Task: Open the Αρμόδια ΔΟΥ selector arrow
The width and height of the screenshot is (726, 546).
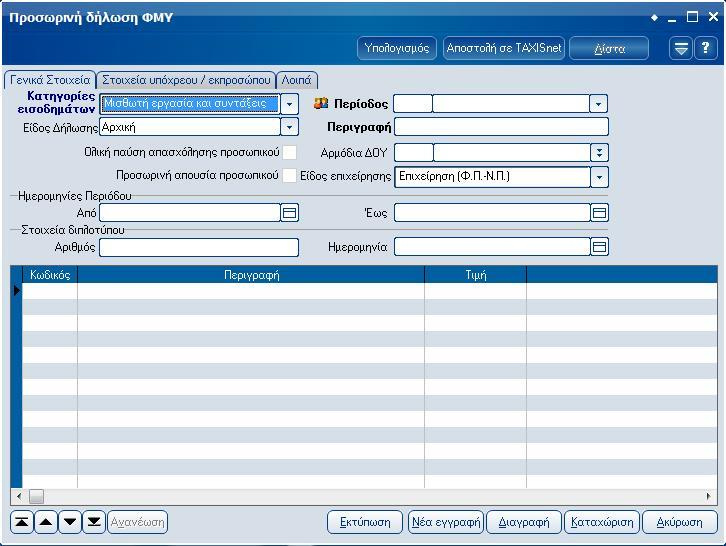Action: (x=600, y=152)
